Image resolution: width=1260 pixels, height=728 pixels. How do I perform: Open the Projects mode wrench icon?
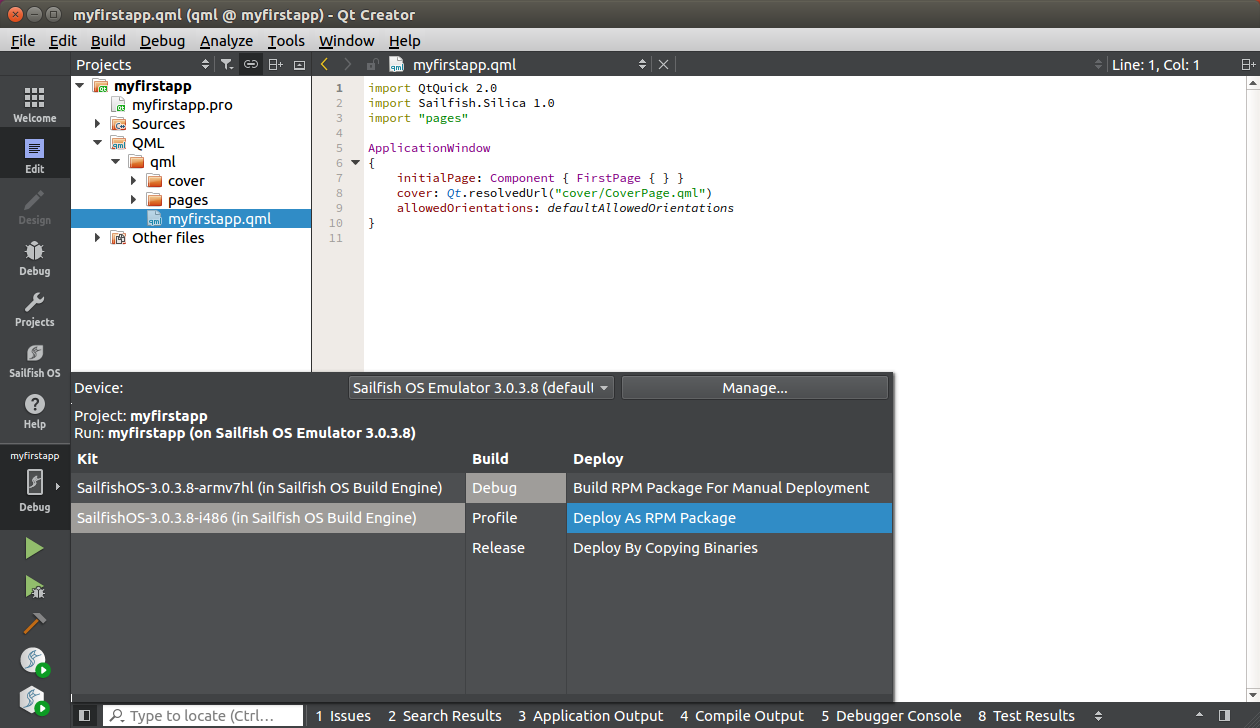[34, 309]
